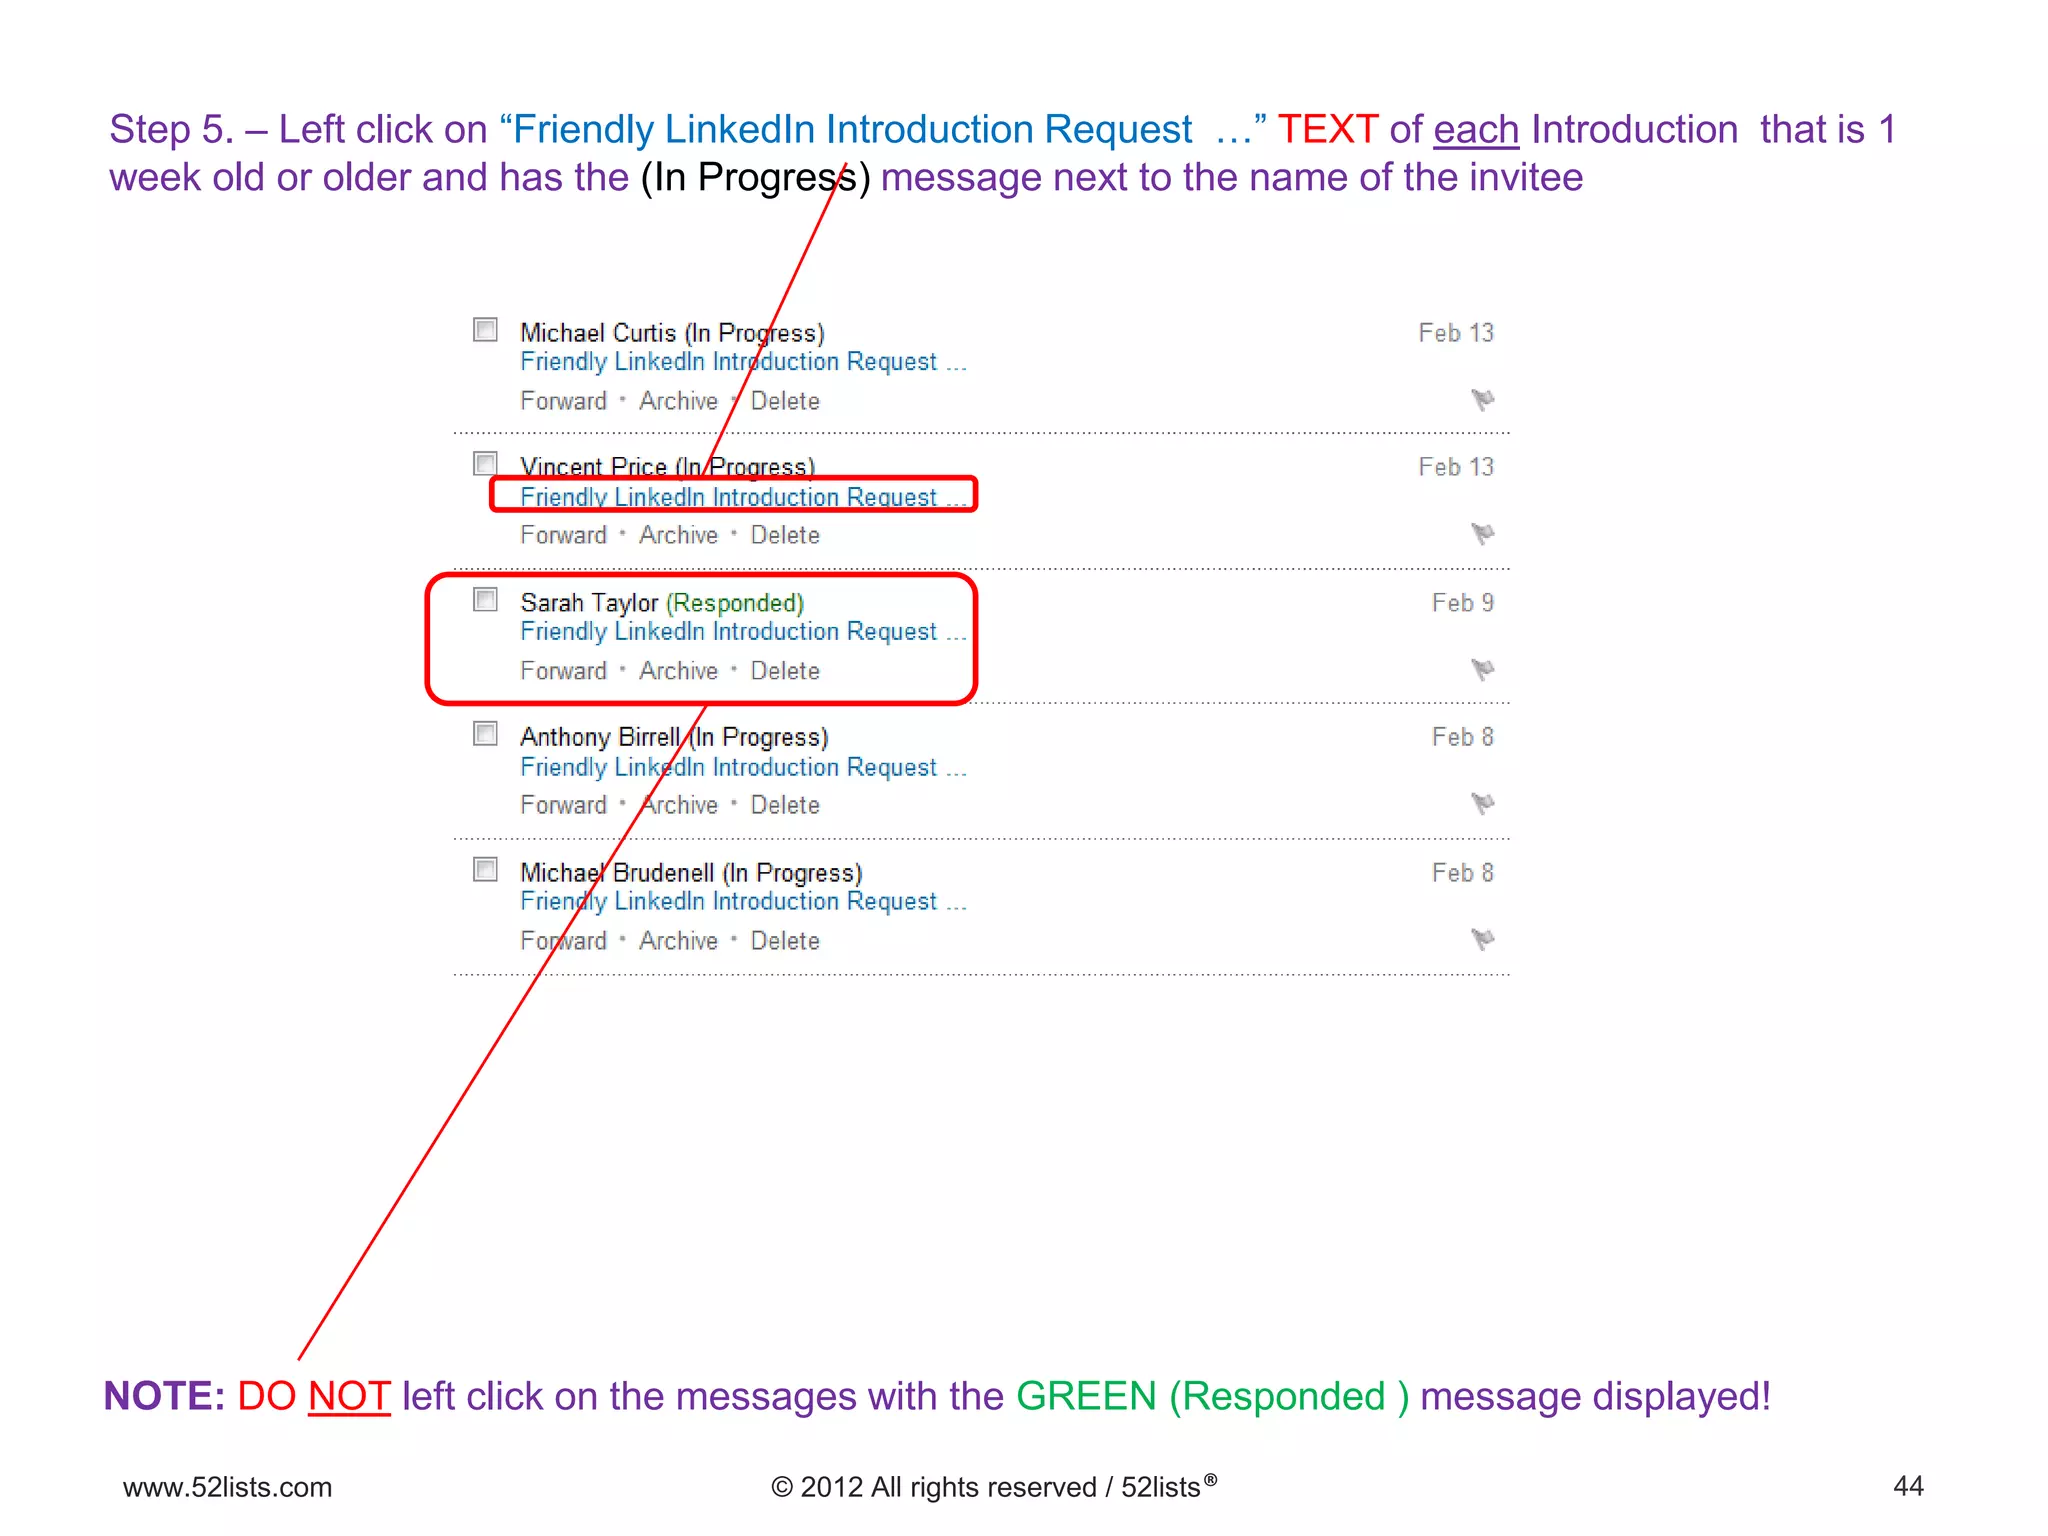2048x1536 pixels.
Task: Archive the Sarah Taylor message
Action: tap(678, 671)
